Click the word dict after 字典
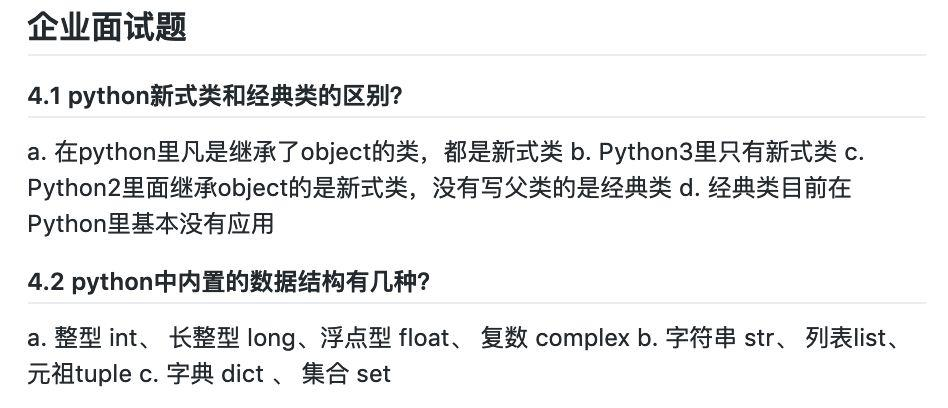The height and width of the screenshot is (408, 948). coord(242,374)
